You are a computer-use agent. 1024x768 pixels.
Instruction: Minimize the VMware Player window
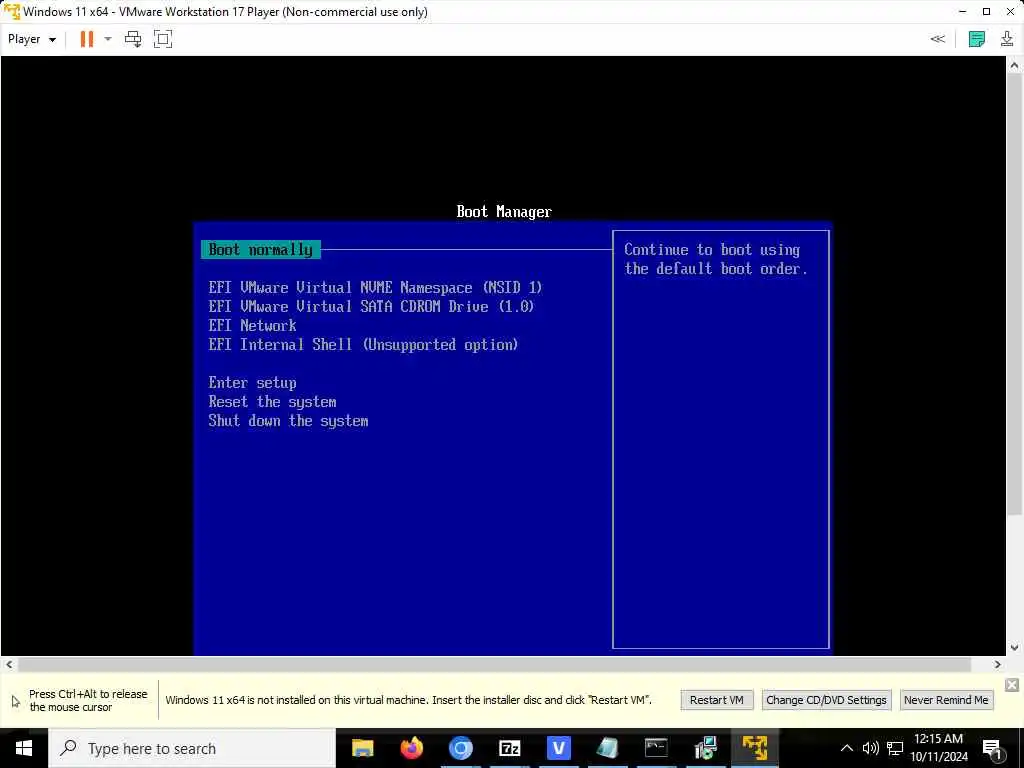963,12
